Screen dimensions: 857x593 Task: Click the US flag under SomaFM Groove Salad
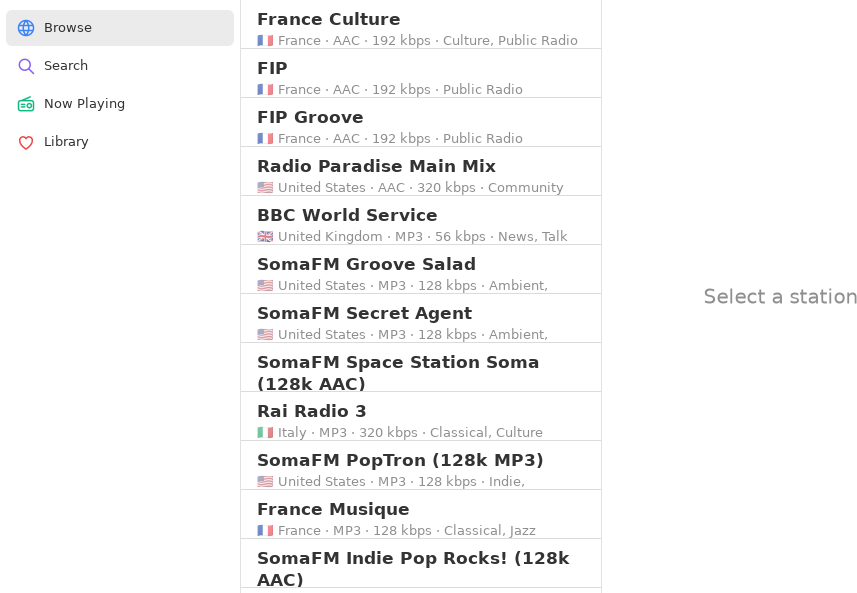pyautogui.click(x=265, y=285)
